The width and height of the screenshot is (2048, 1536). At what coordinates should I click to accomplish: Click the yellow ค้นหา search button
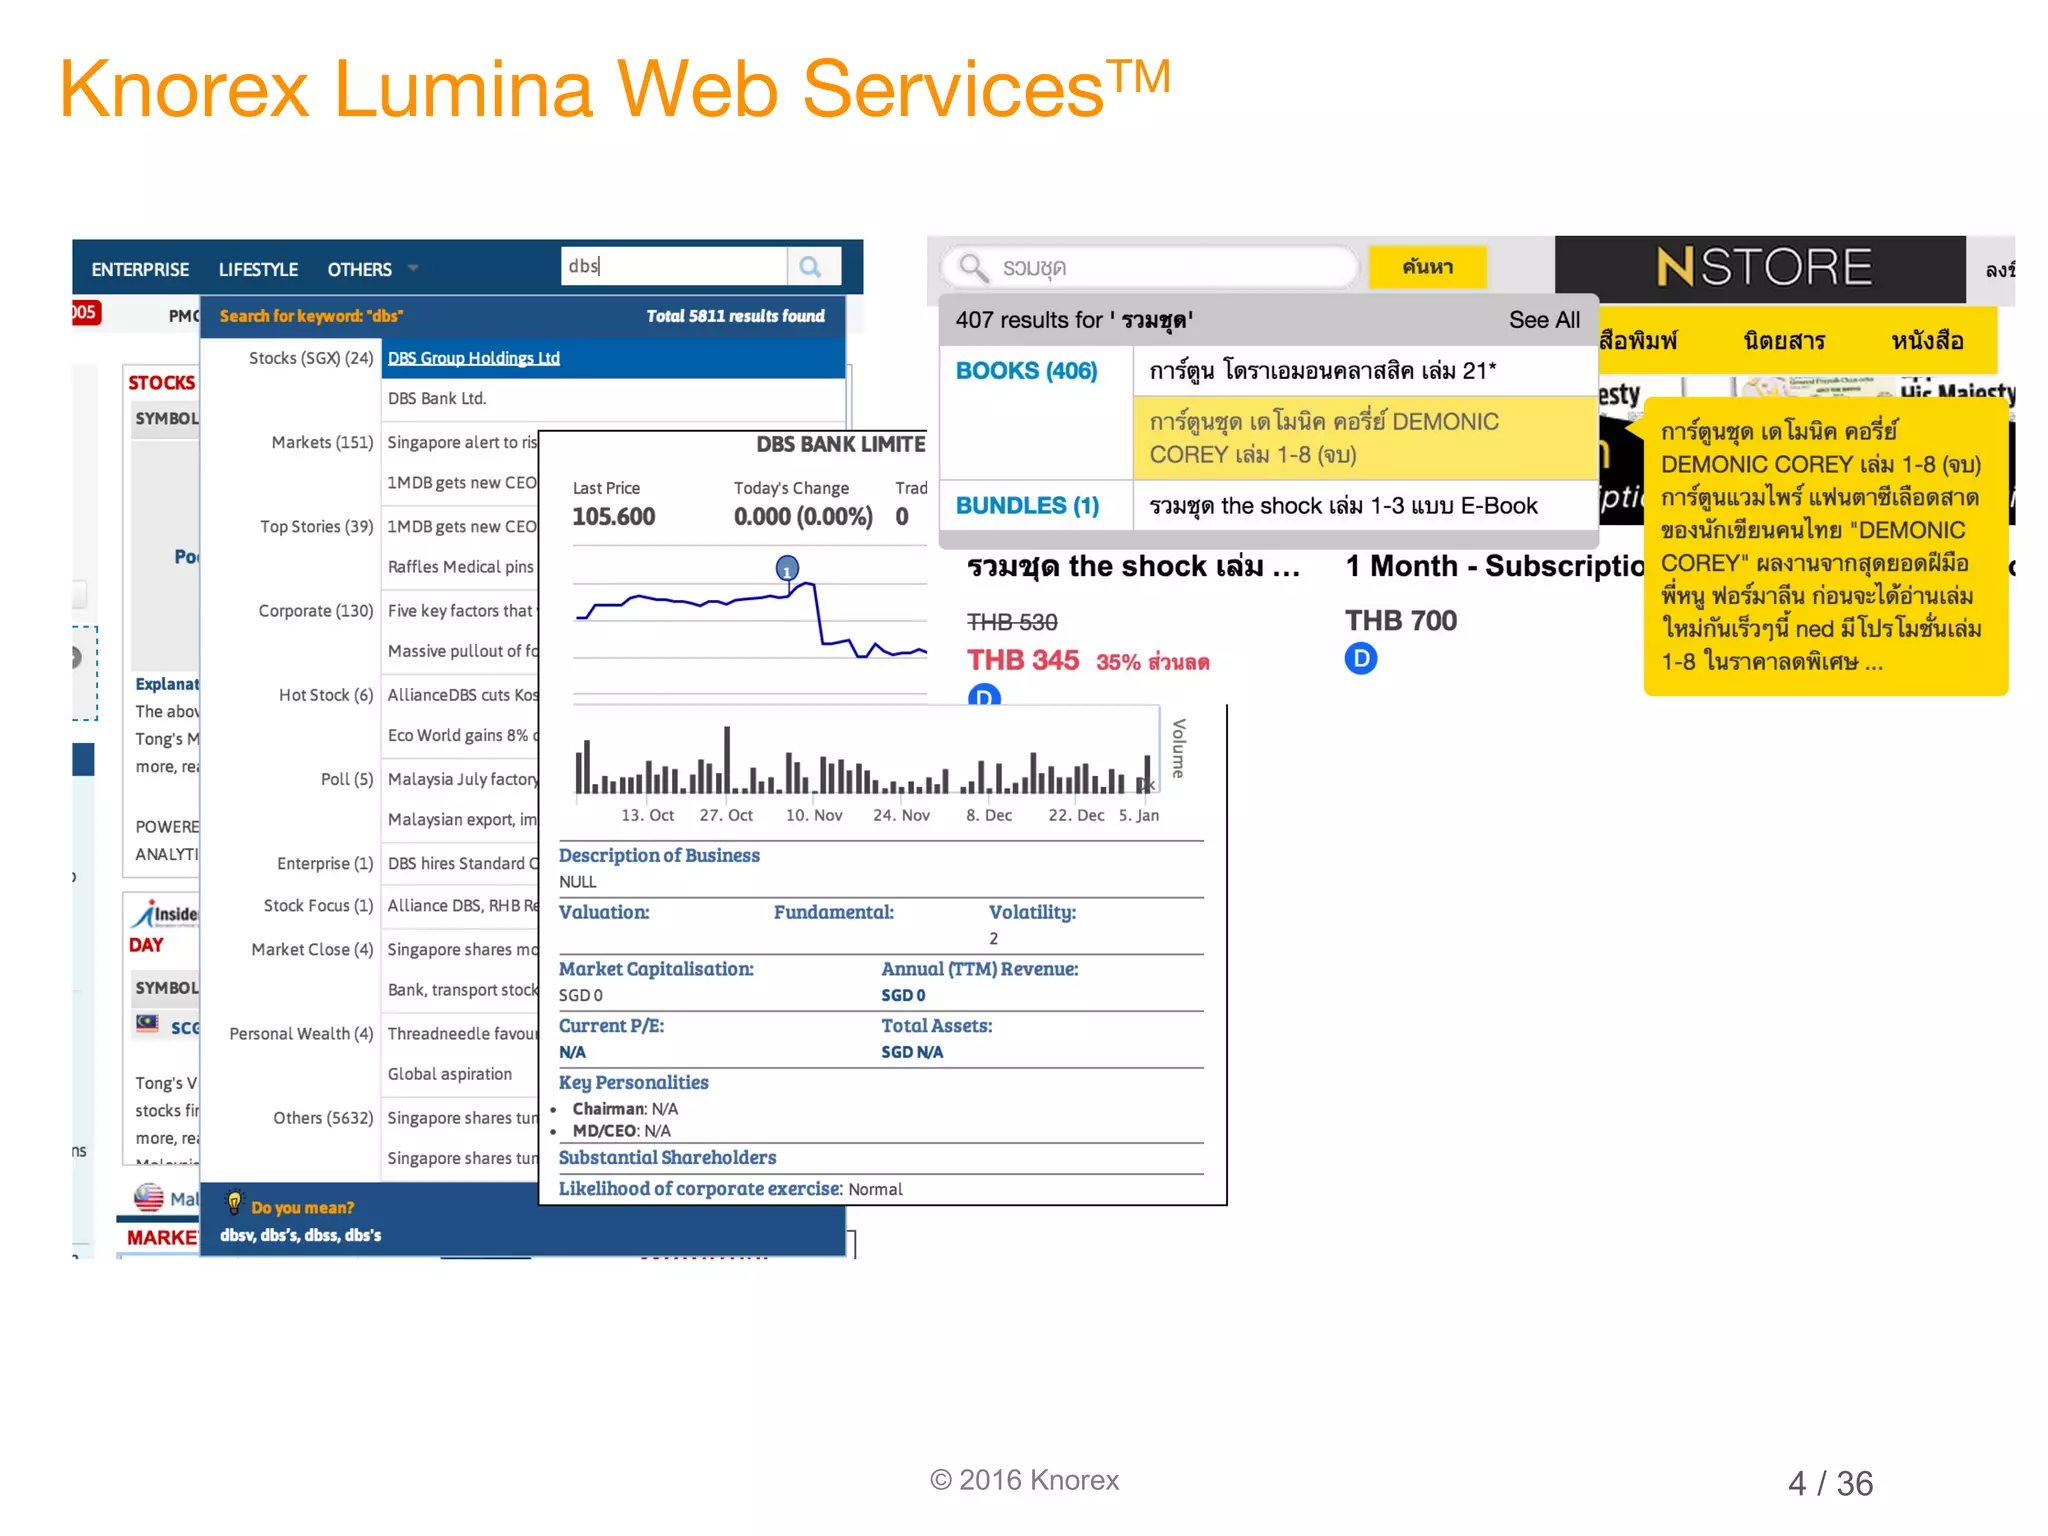1427,267
